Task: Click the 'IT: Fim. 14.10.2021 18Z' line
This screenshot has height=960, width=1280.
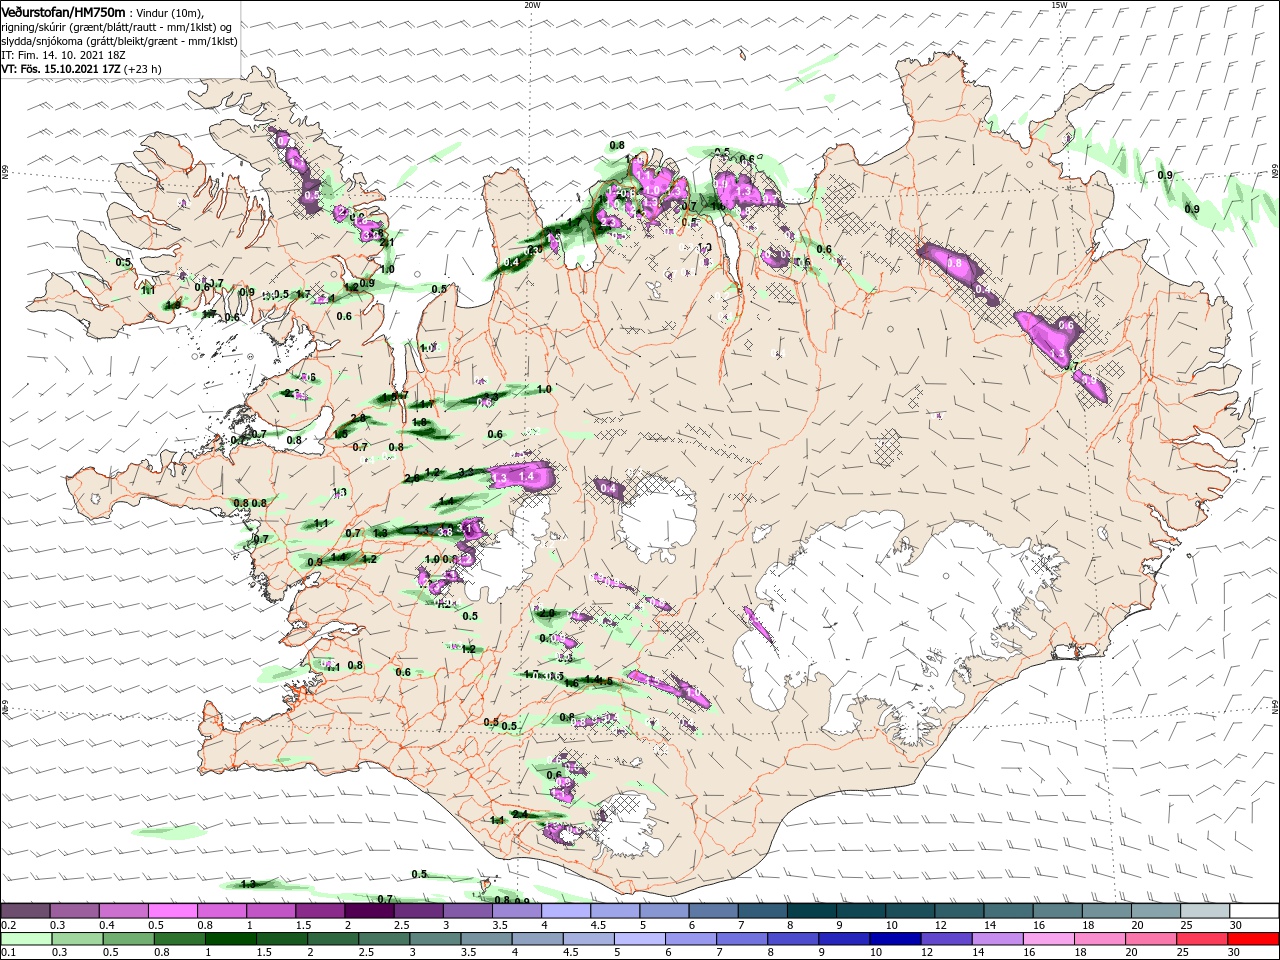Action: pyautogui.click(x=62, y=55)
